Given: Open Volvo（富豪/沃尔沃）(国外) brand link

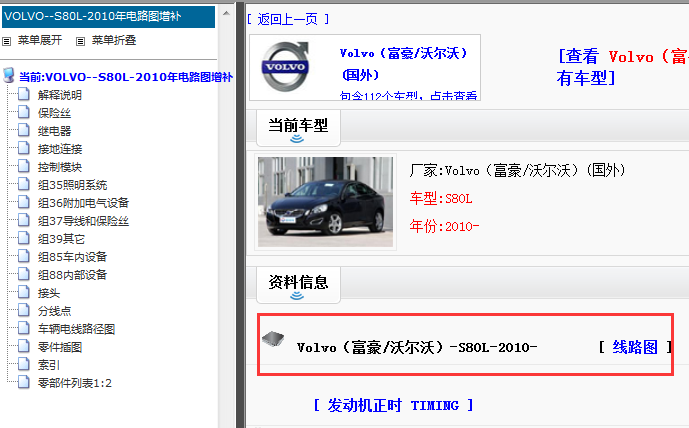Looking at the screenshot, I should [403, 64].
